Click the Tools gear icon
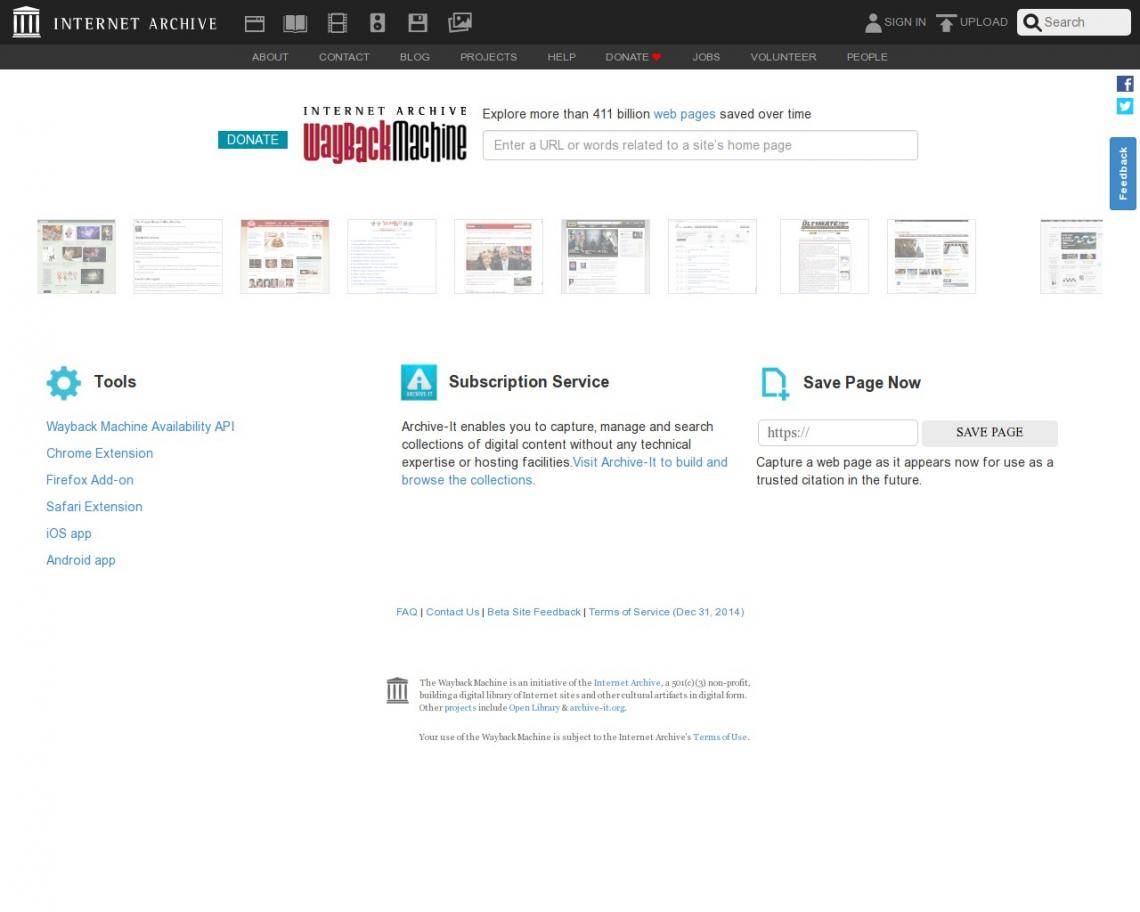The width and height of the screenshot is (1140, 912). pyautogui.click(x=64, y=383)
